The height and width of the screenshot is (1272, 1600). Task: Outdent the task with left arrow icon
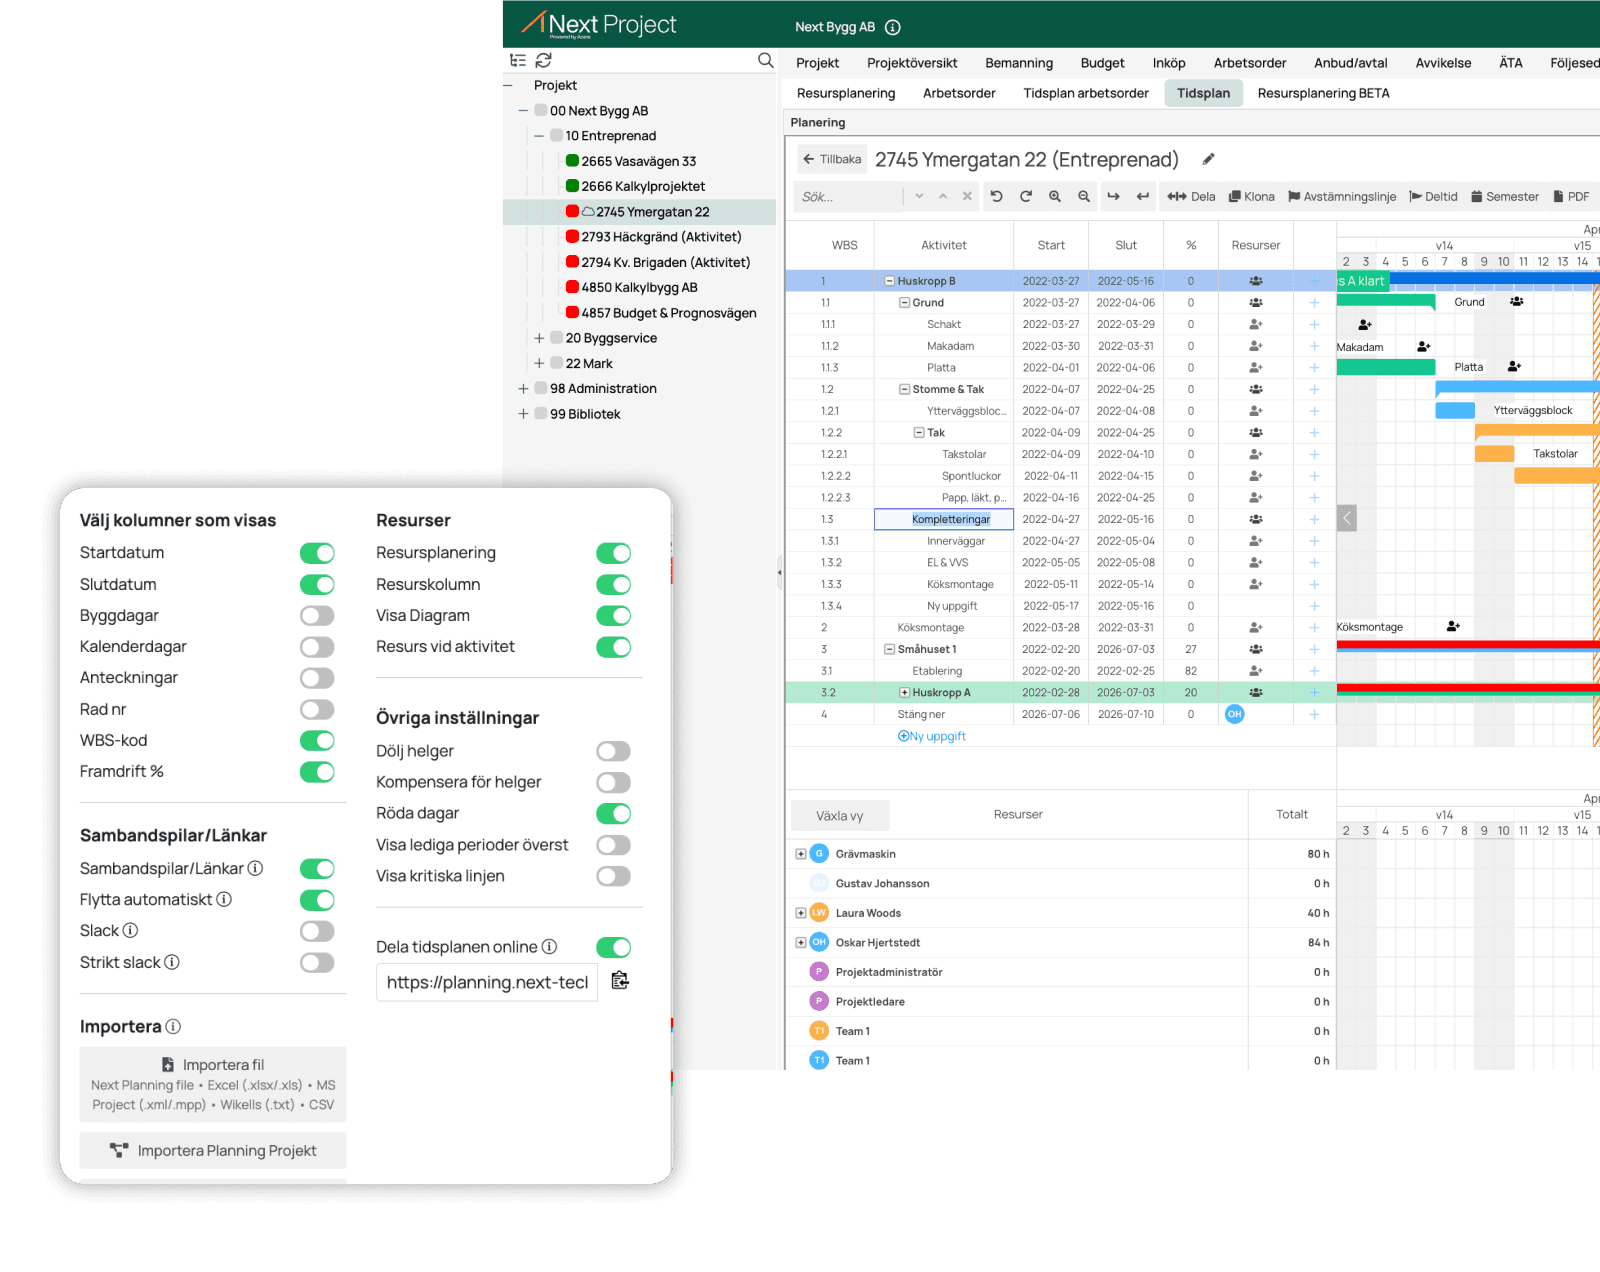(1142, 197)
